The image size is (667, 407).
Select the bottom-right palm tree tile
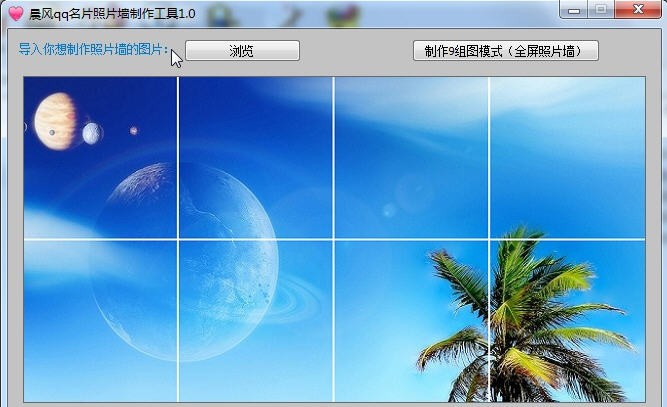[567, 321]
